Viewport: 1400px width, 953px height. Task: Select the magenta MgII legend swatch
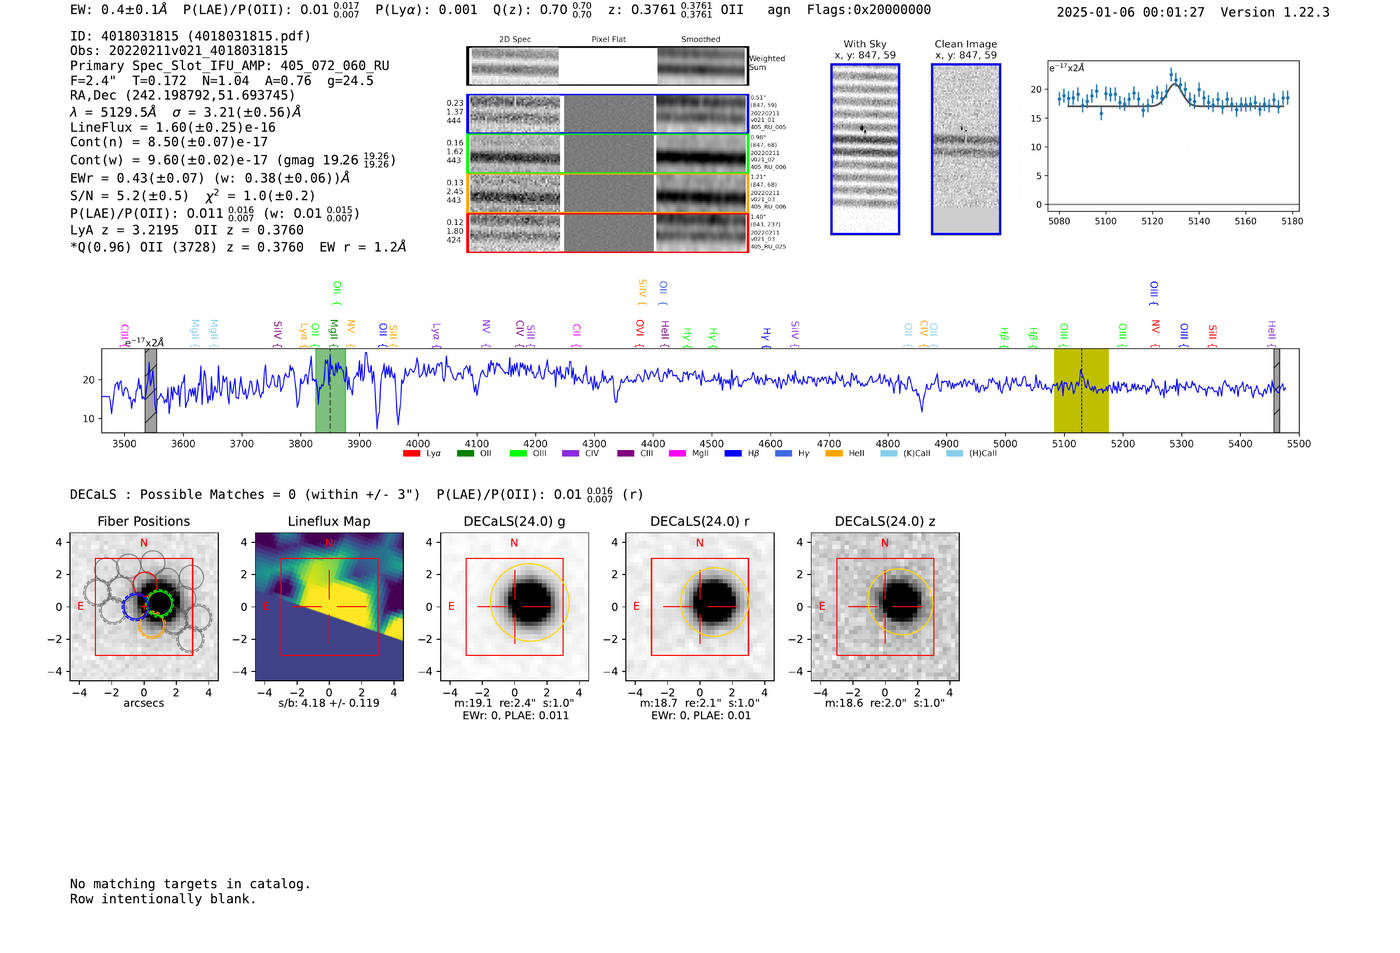pos(677,454)
